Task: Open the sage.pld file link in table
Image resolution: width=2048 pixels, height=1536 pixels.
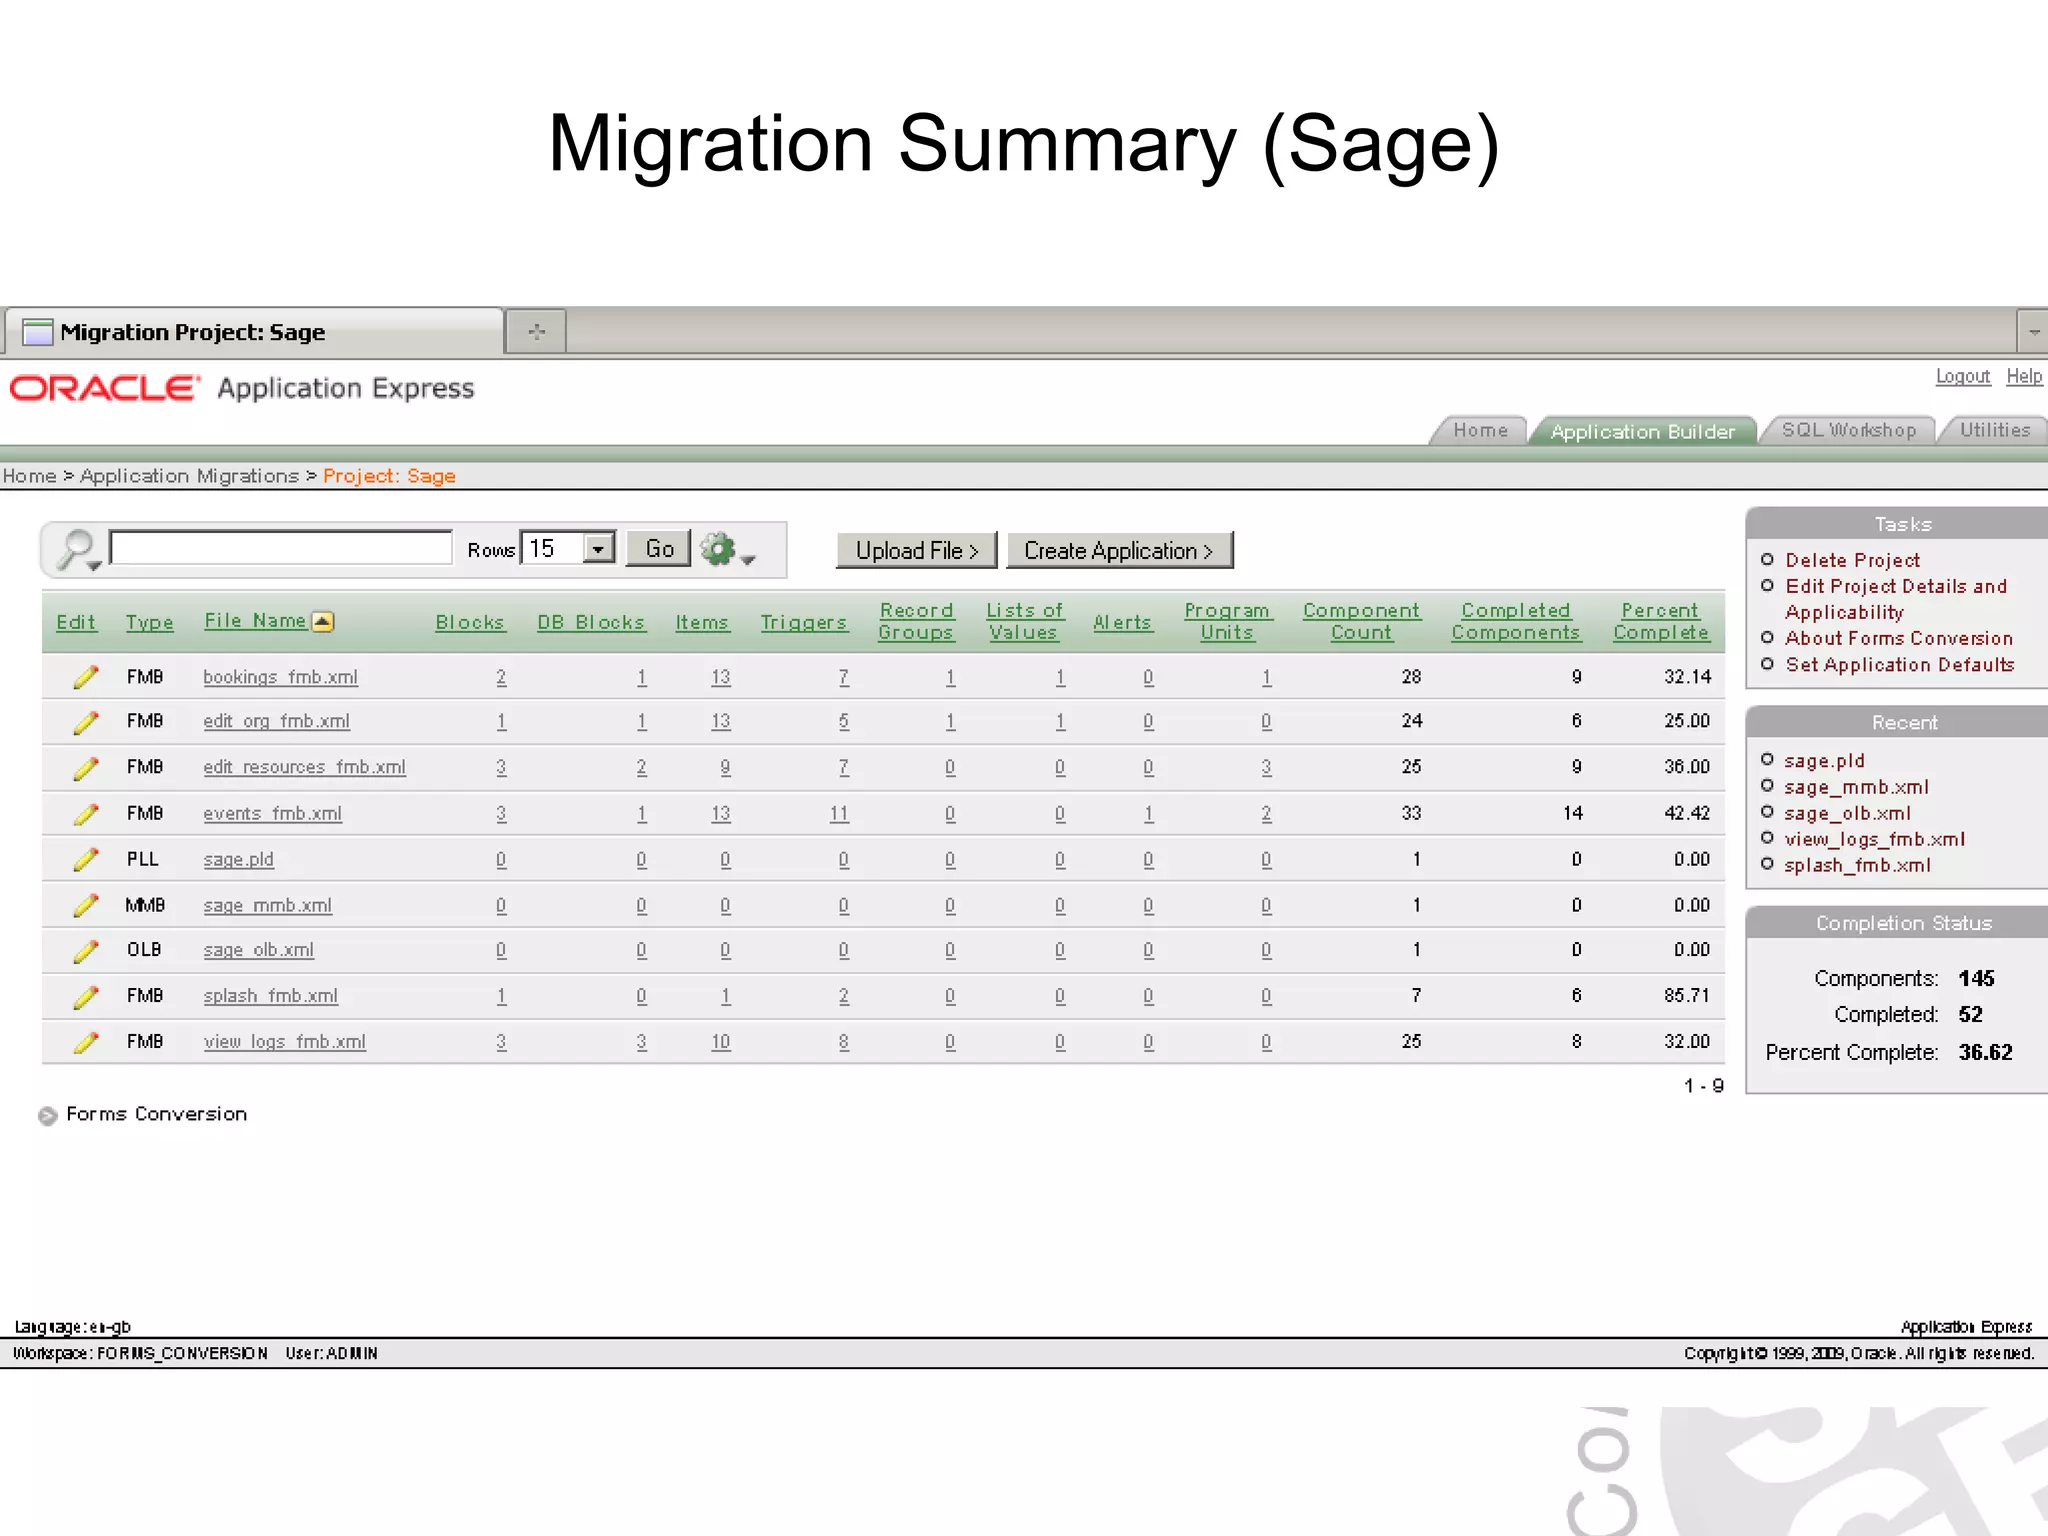Action: pyautogui.click(x=238, y=859)
